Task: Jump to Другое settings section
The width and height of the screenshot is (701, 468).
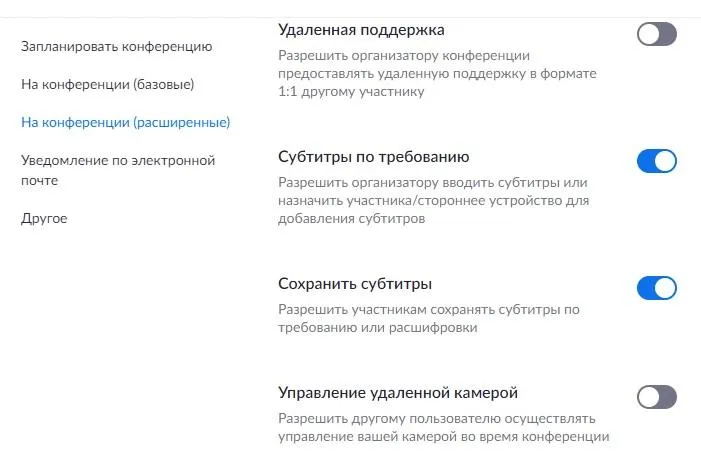Action: point(44,218)
